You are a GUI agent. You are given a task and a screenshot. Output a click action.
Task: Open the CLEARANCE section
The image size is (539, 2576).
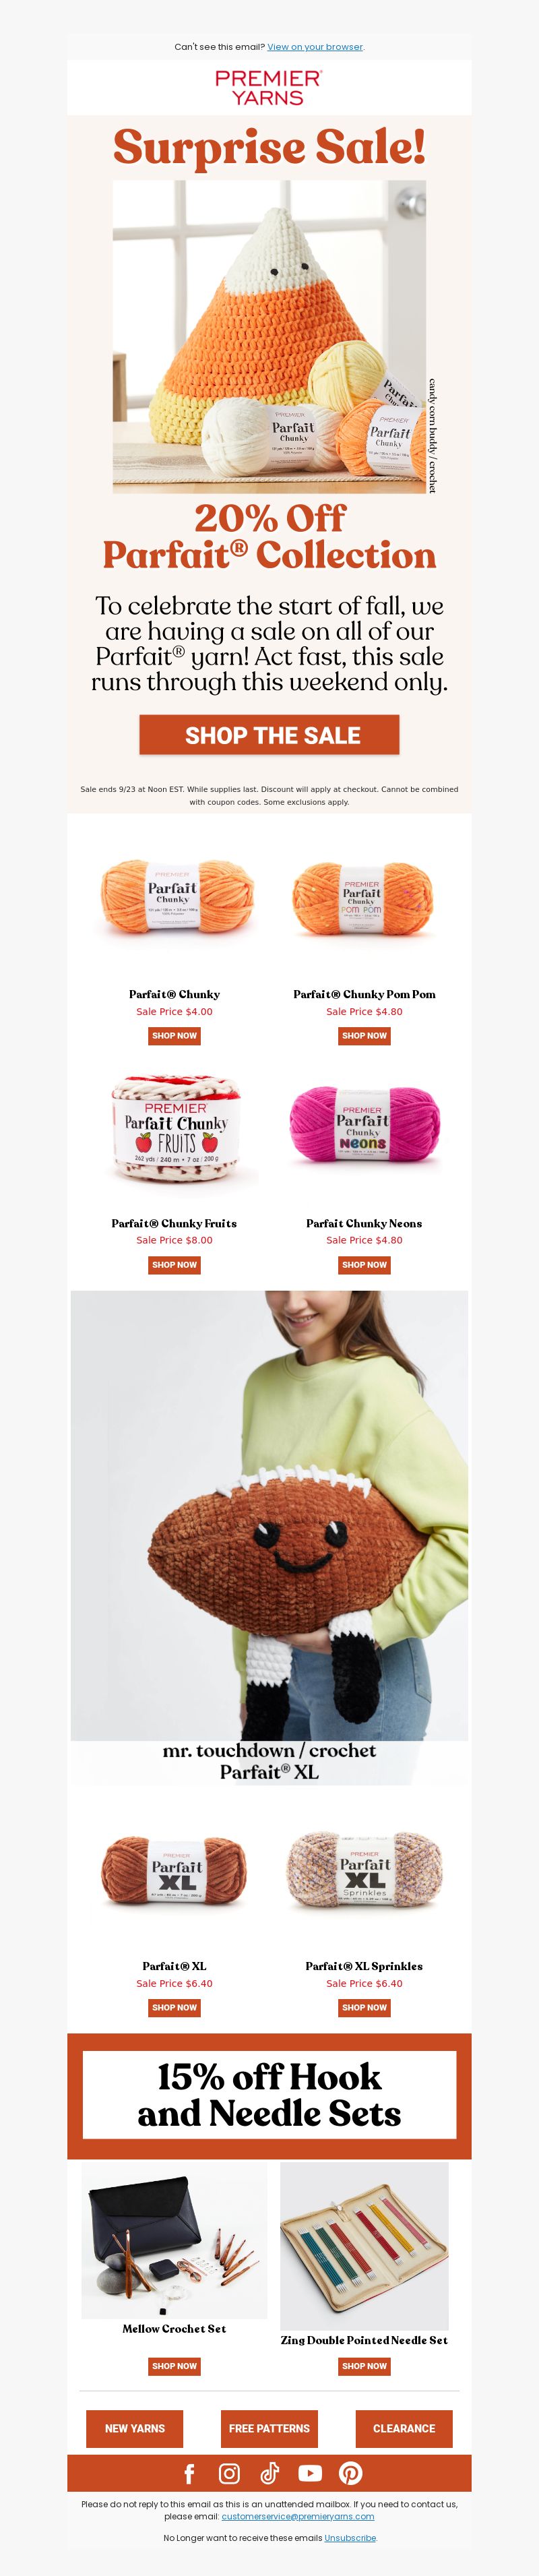[x=404, y=2428]
